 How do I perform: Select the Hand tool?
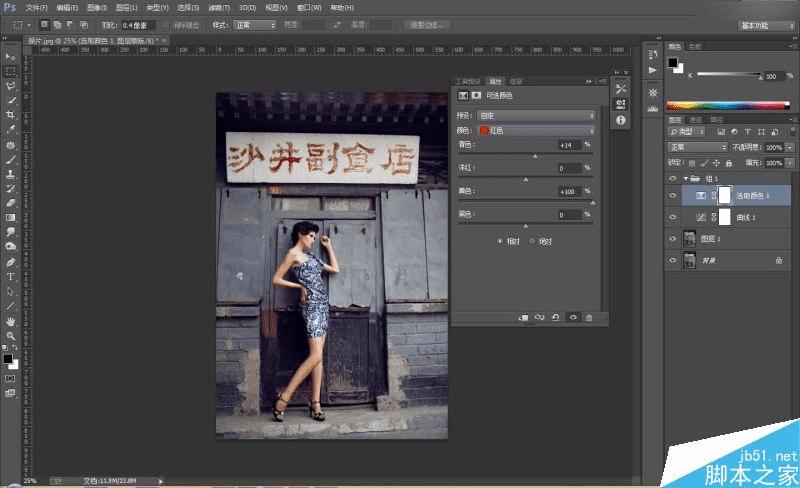click(x=11, y=320)
